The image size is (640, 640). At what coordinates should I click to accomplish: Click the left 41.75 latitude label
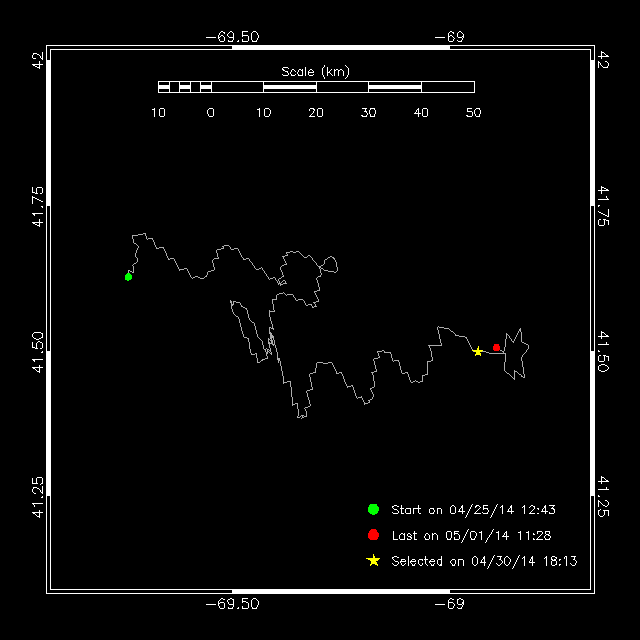pos(37,207)
